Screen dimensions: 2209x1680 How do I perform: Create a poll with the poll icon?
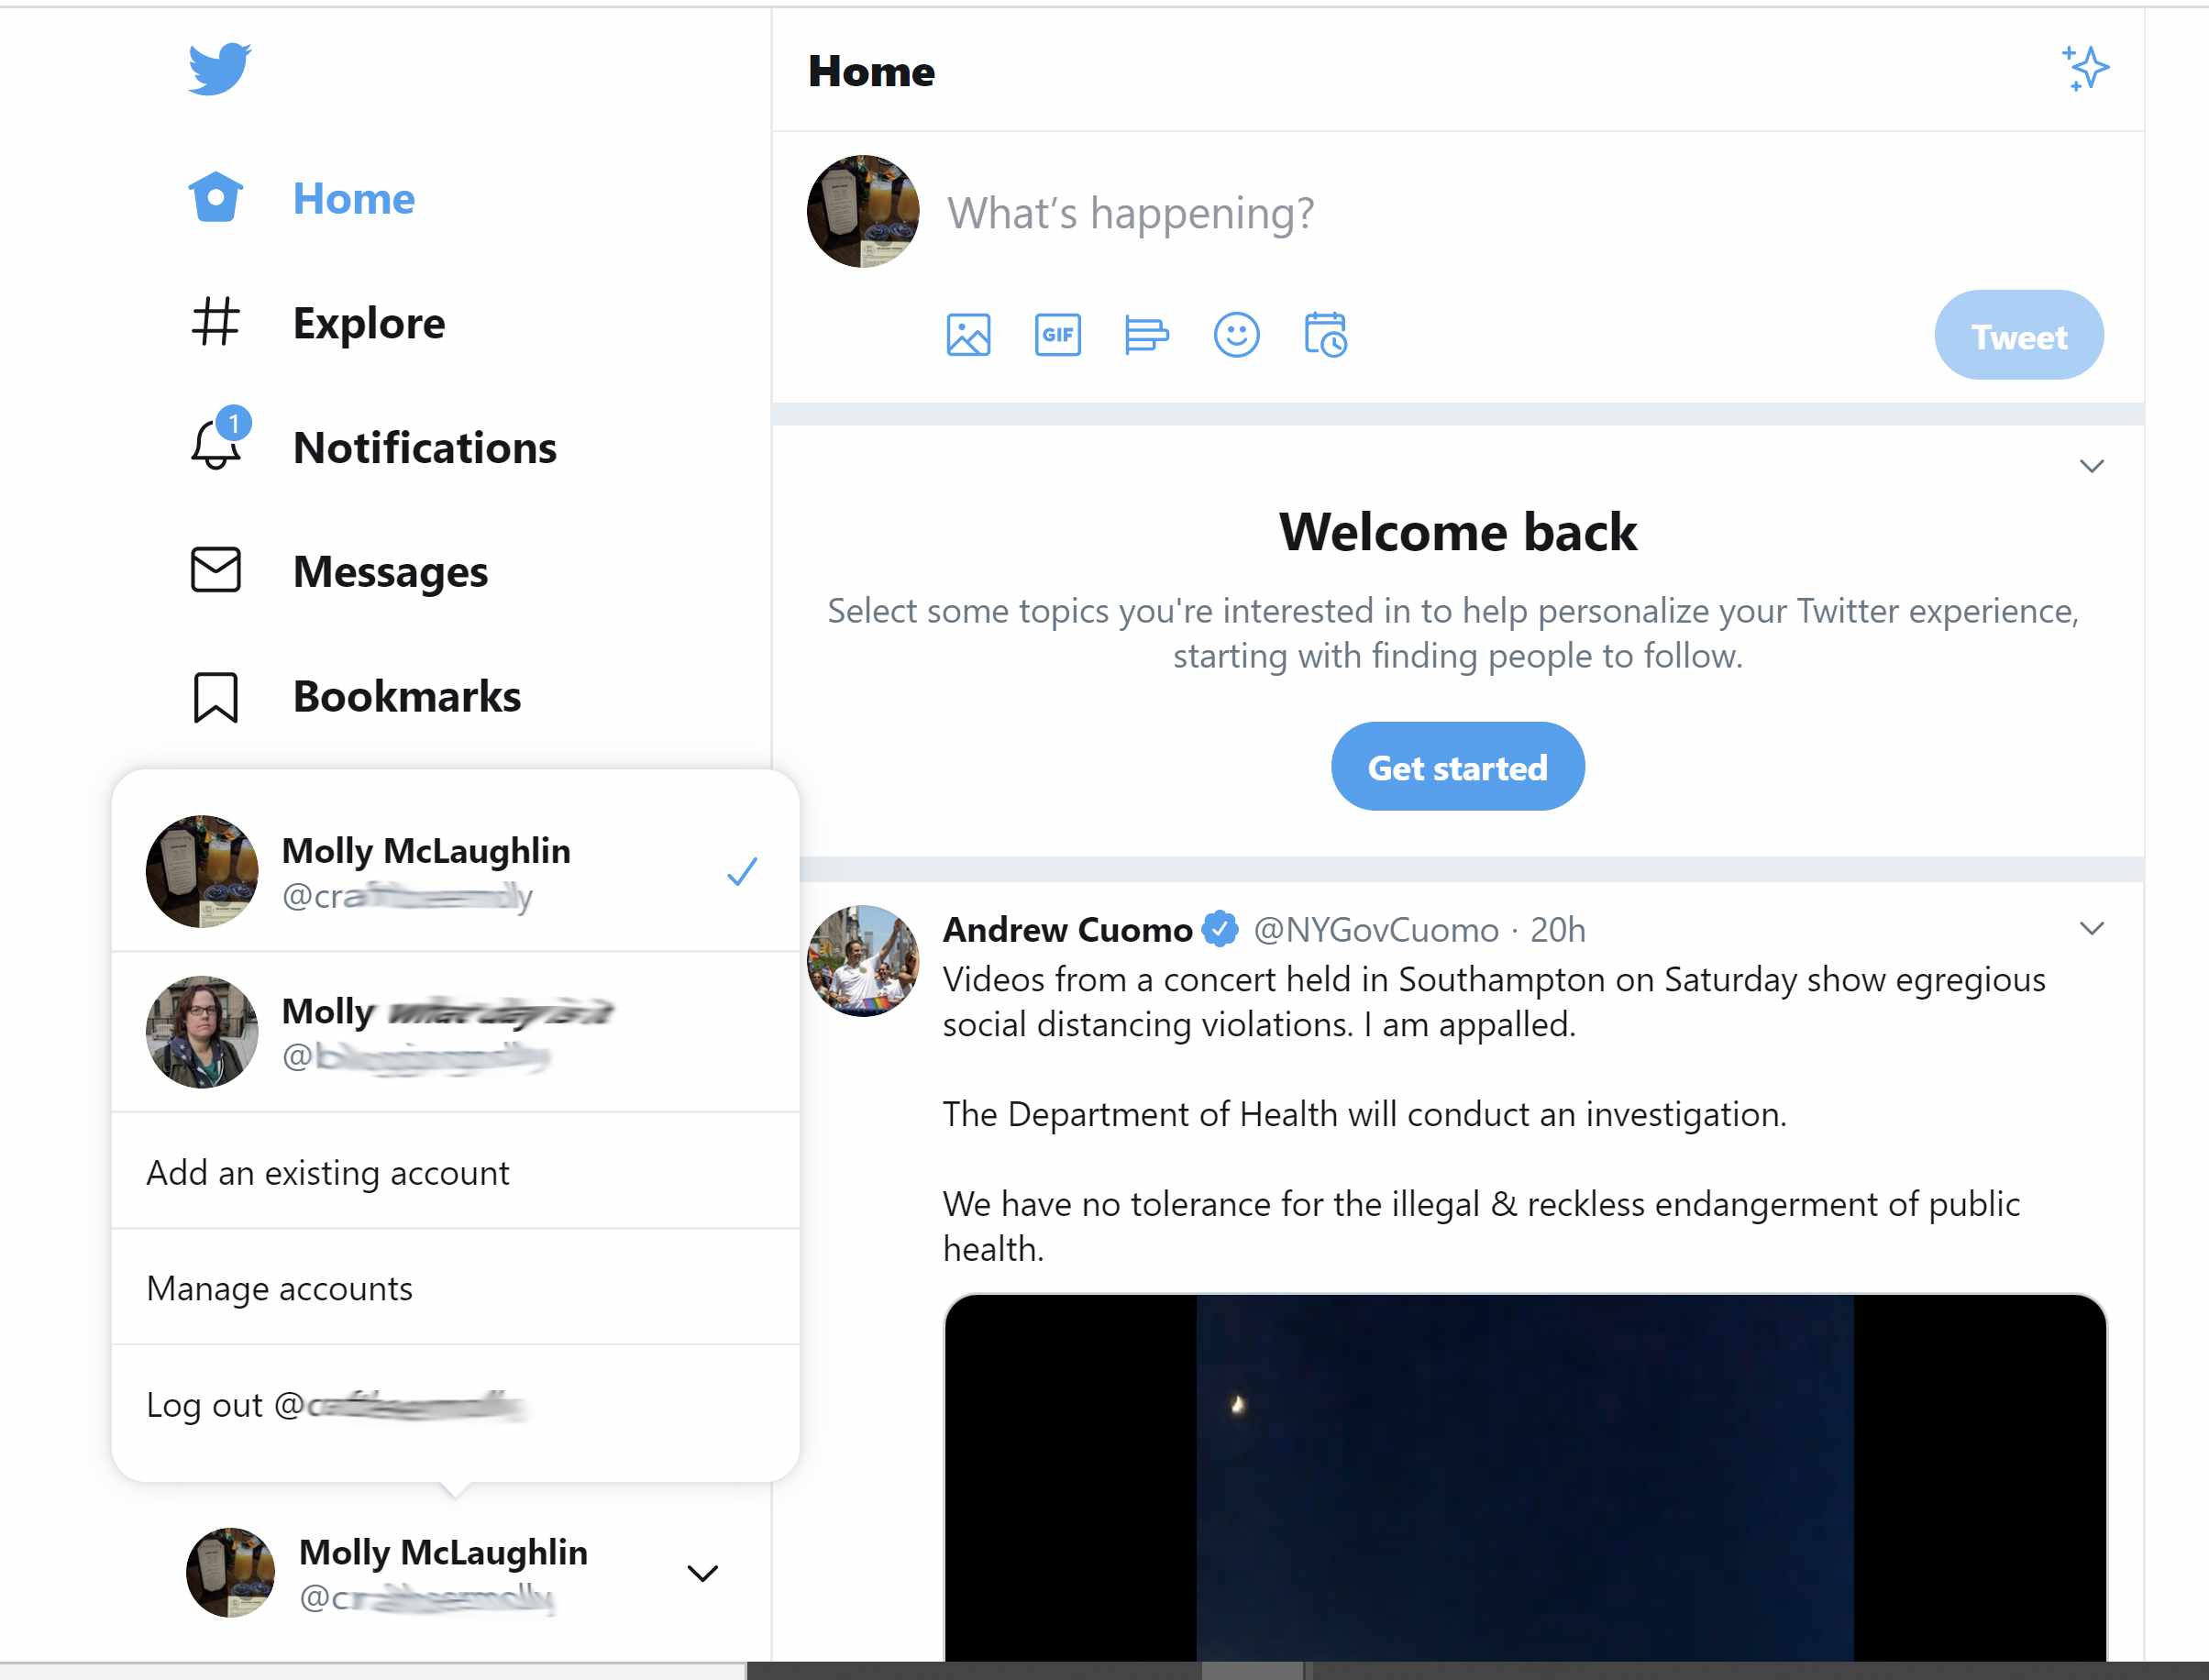pyautogui.click(x=1146, y=335)
